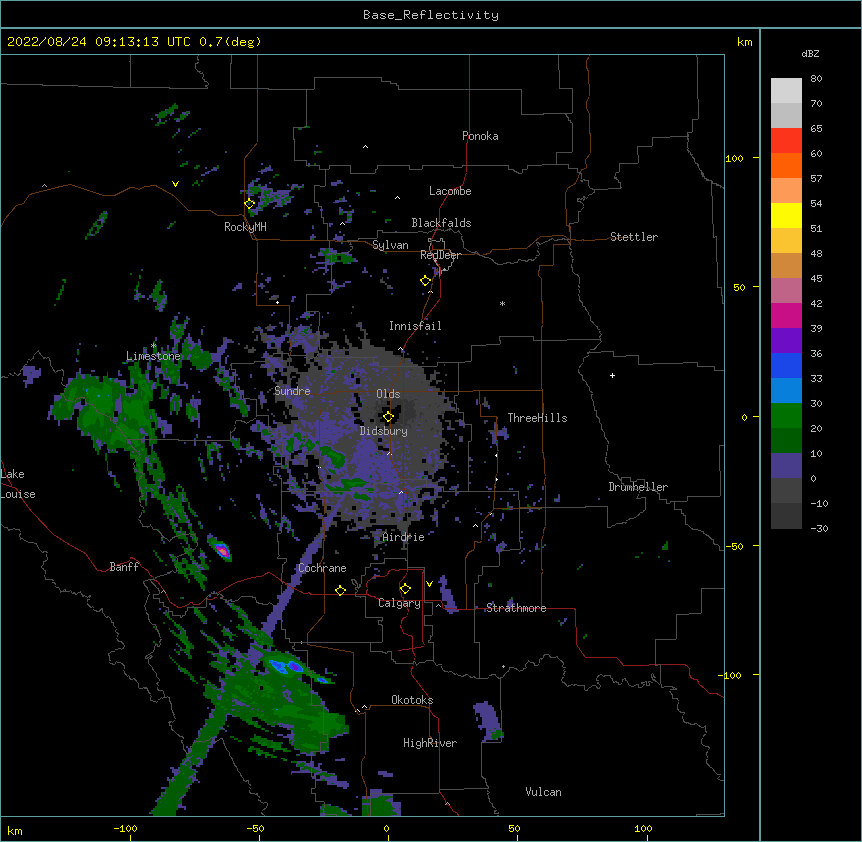Screen dimensions: 862x842
Task: Click the Sundre town label
Action: [x=292, y=391]
